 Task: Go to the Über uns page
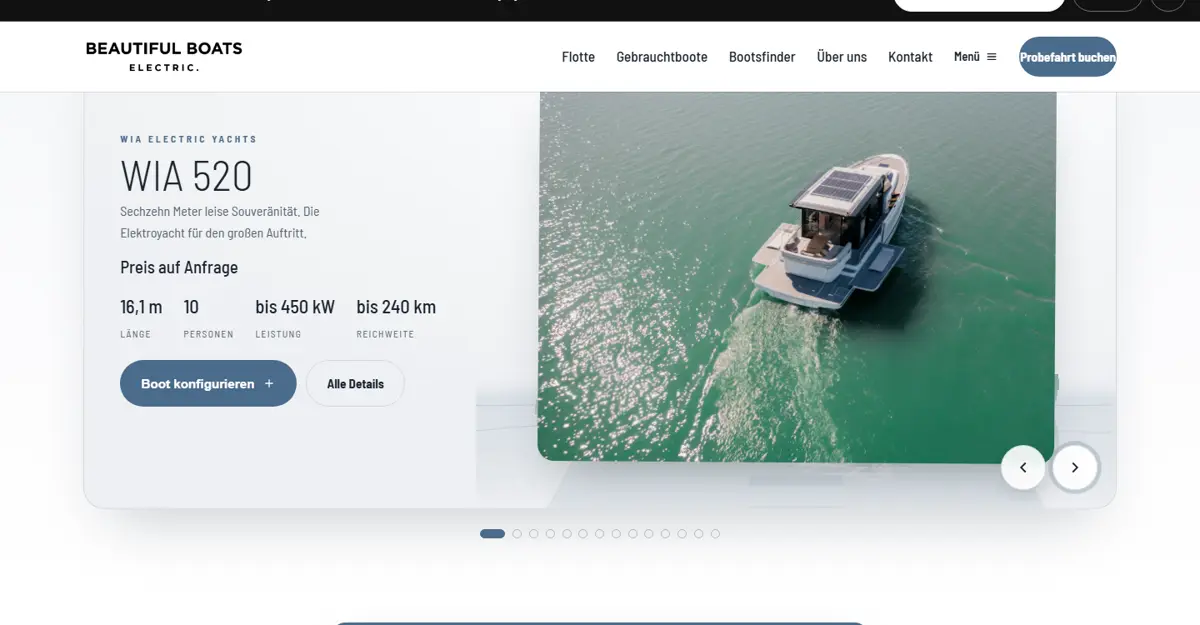click(842, 57)
